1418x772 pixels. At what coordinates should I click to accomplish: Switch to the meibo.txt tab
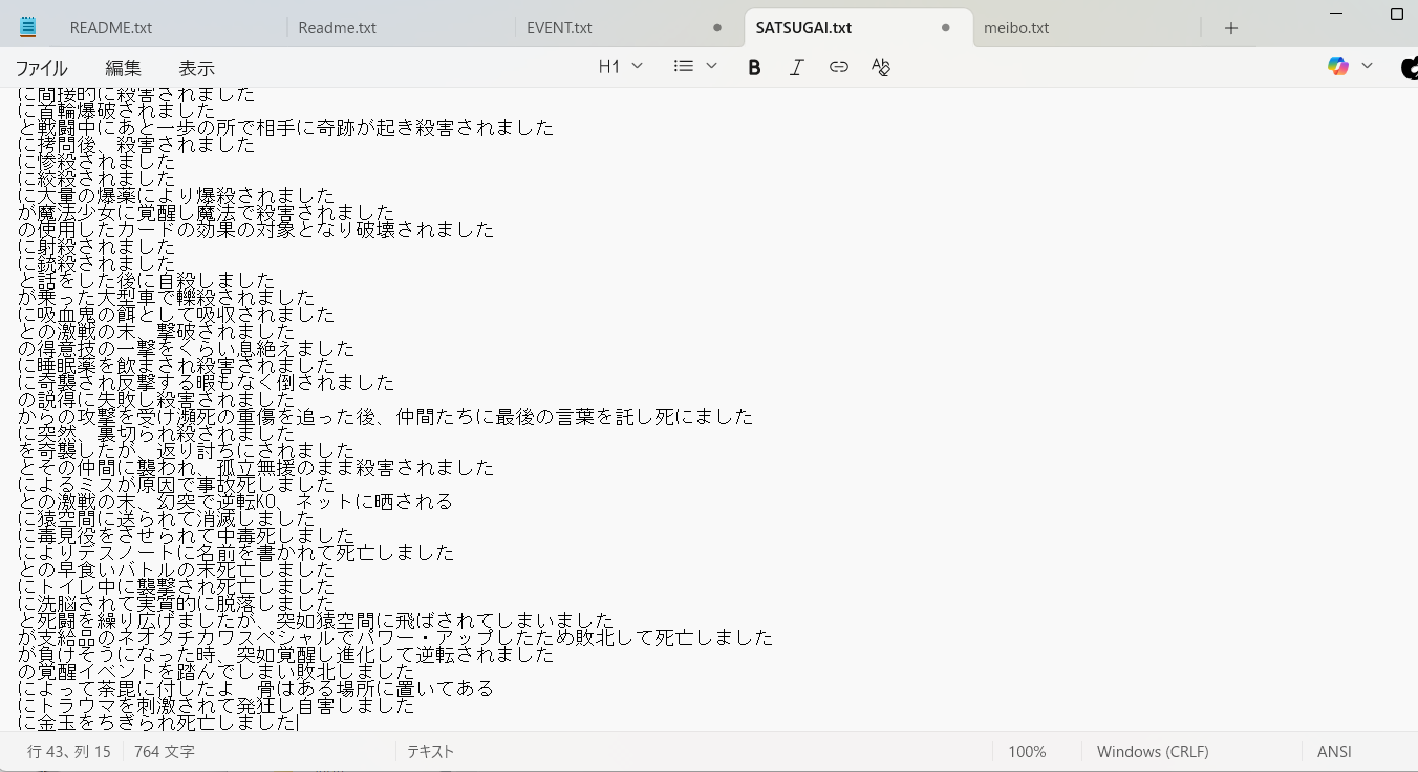(x=1016, y=28)
